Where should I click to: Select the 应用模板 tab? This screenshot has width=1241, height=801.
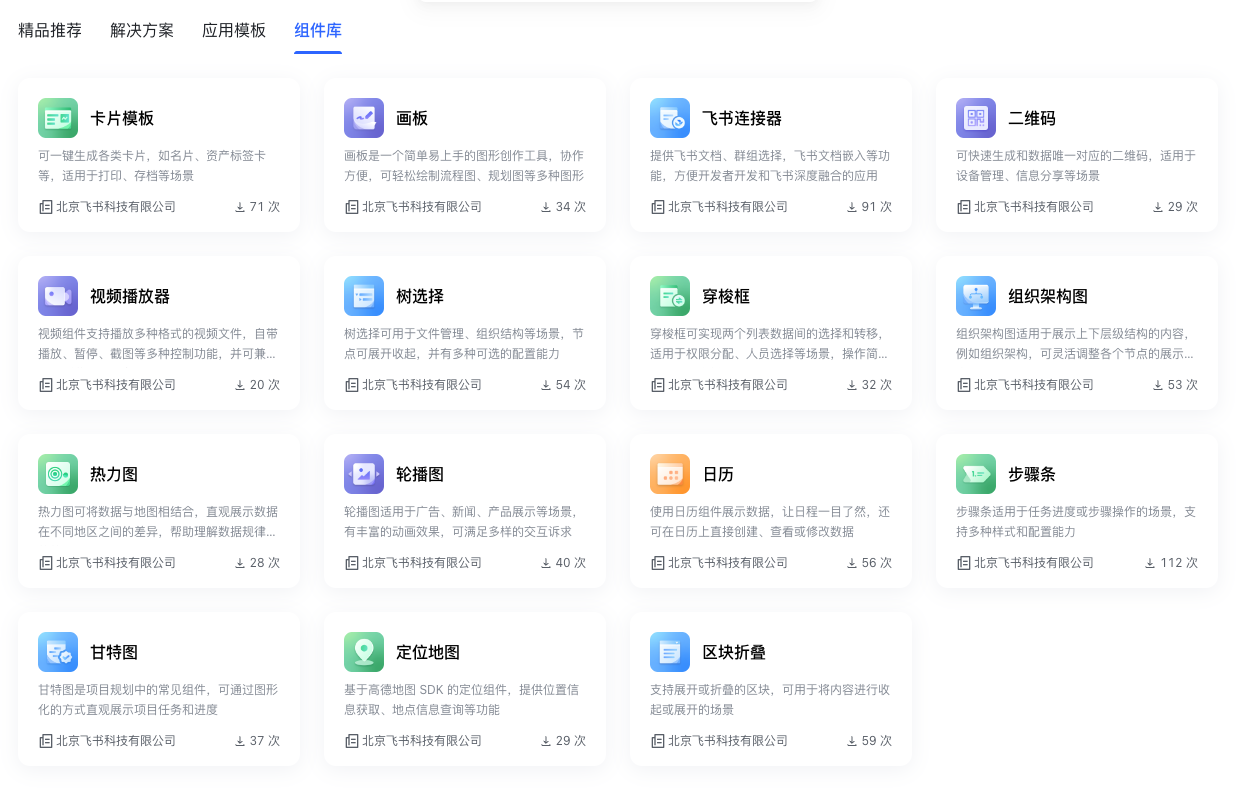[x=234, y=30]
